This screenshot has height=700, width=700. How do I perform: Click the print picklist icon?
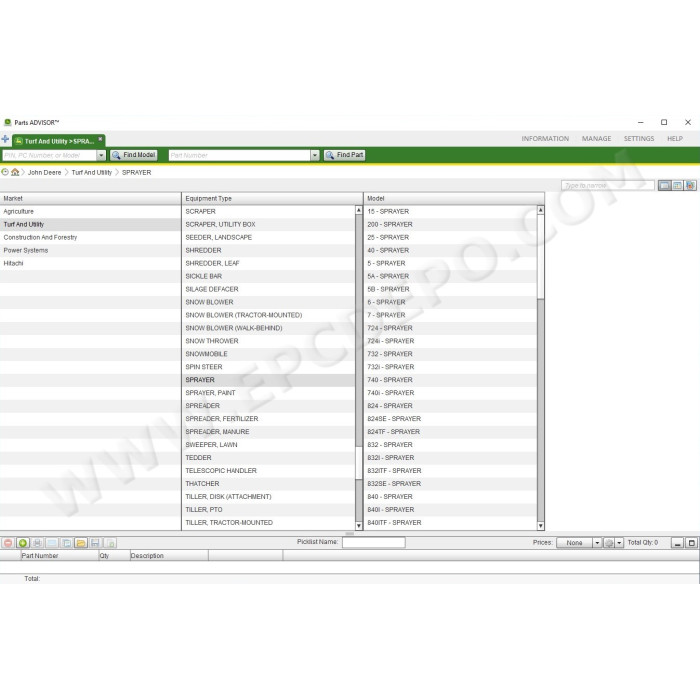38,543
